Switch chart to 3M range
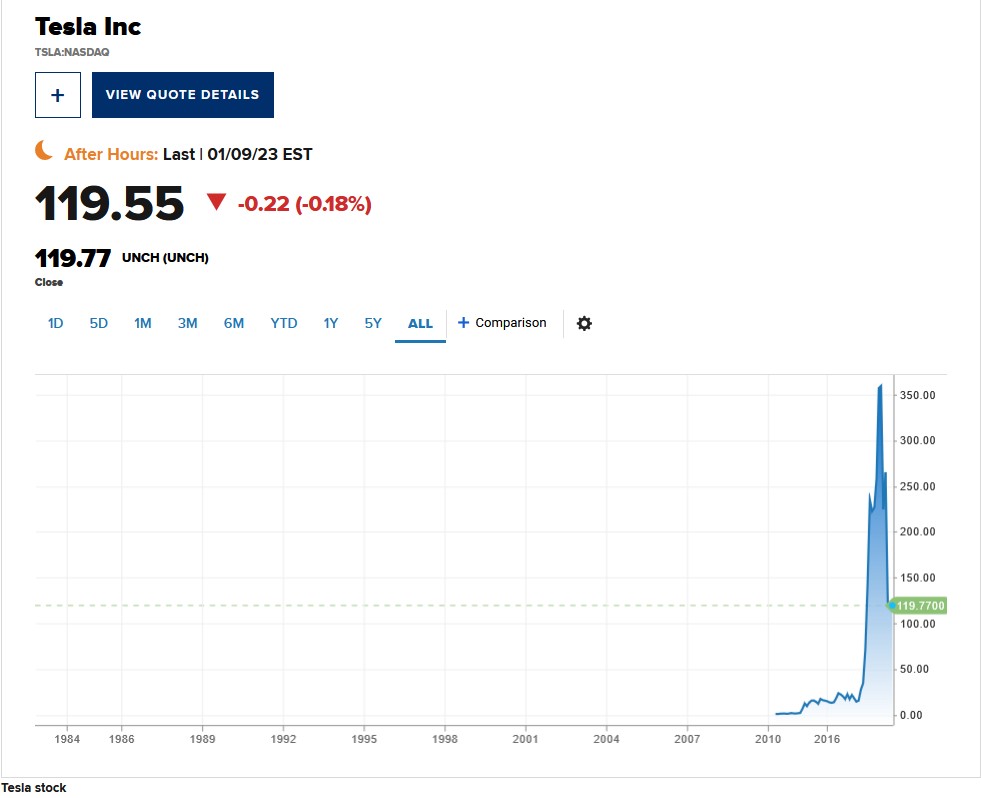This screenshot has height=798, width=981. click(188, 324)
